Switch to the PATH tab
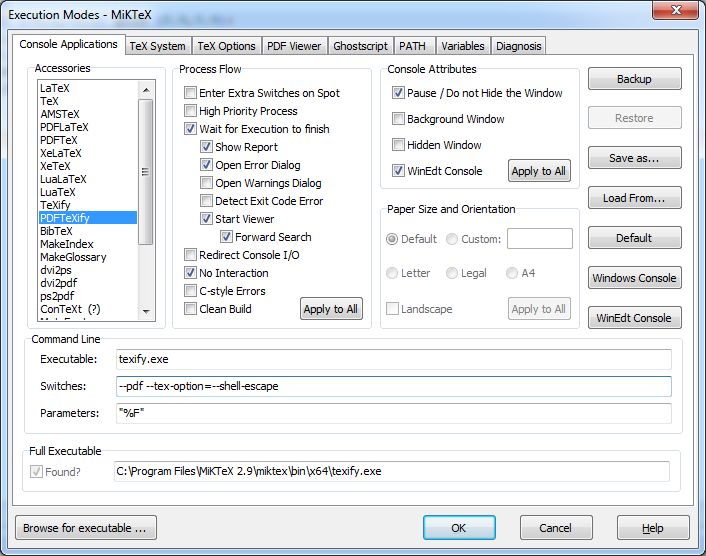This screenshot has width=706, height=556. click(413, 46)
